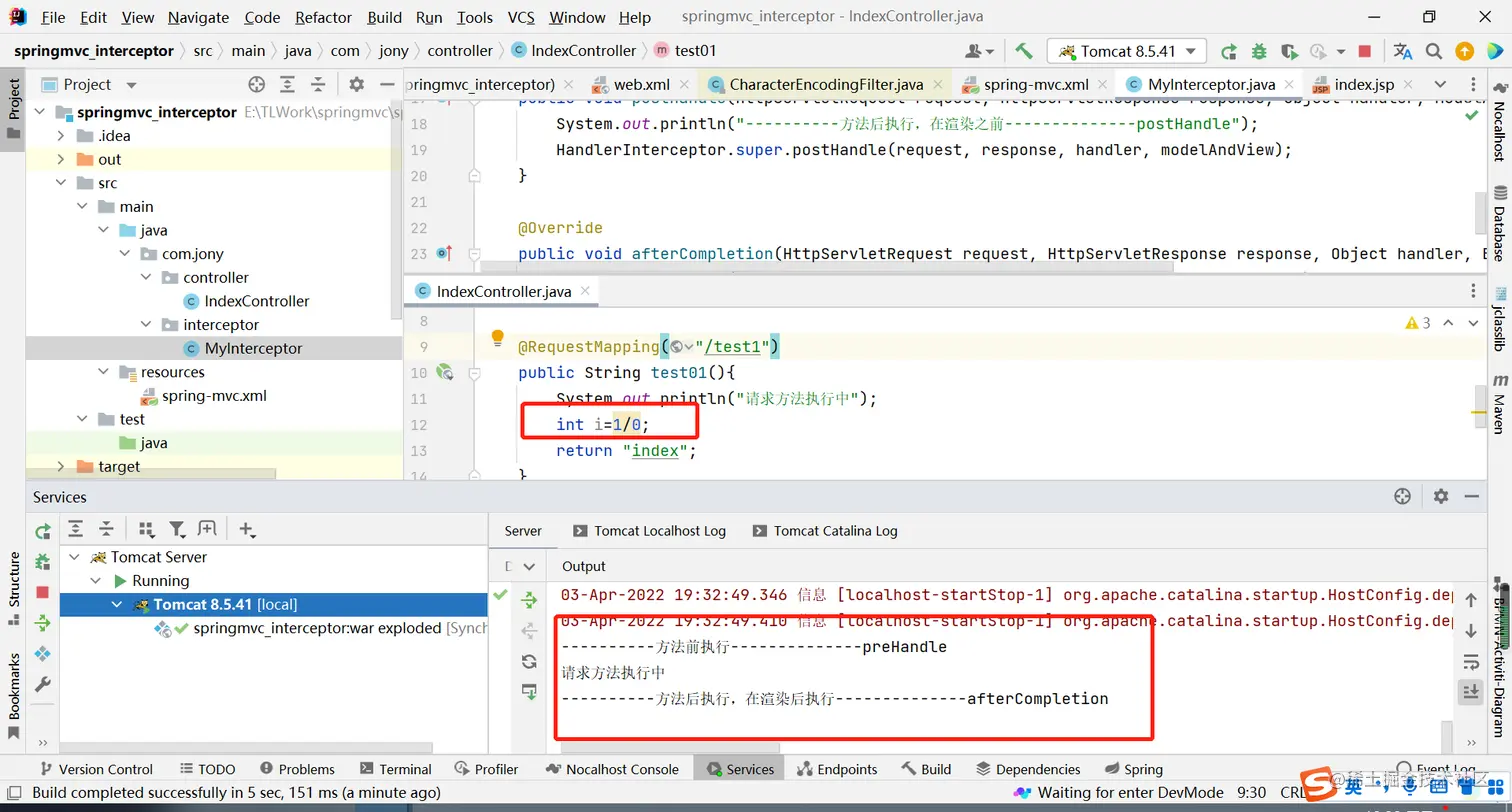Start debugging with the green bug icon

[1259, 51]
